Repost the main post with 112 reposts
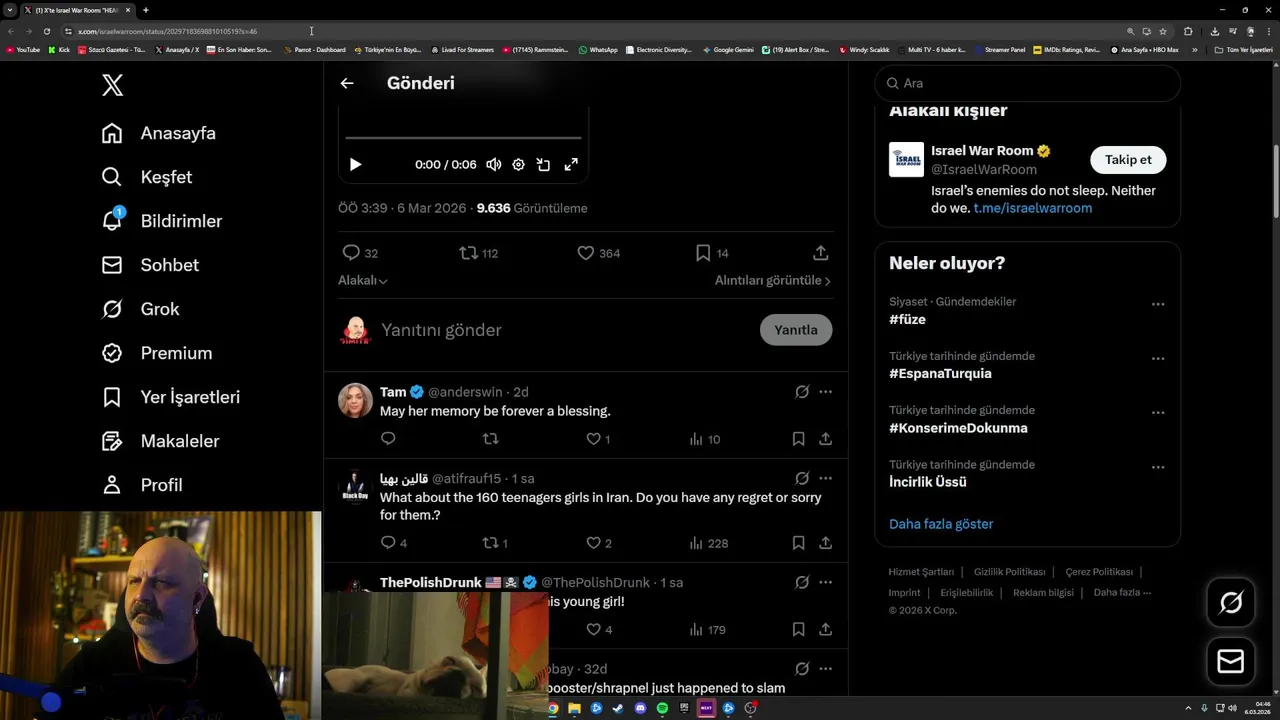This screenshot has height=720, width=1280. tap(478, 253)
